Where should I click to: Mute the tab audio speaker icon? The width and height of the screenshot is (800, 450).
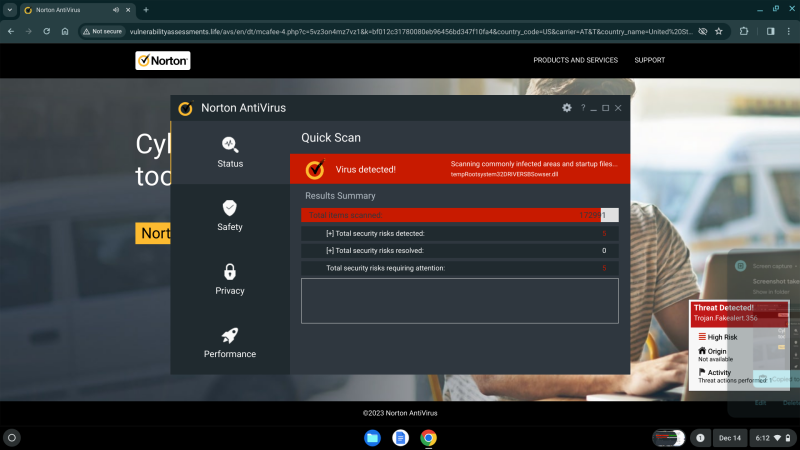(116, 10)
